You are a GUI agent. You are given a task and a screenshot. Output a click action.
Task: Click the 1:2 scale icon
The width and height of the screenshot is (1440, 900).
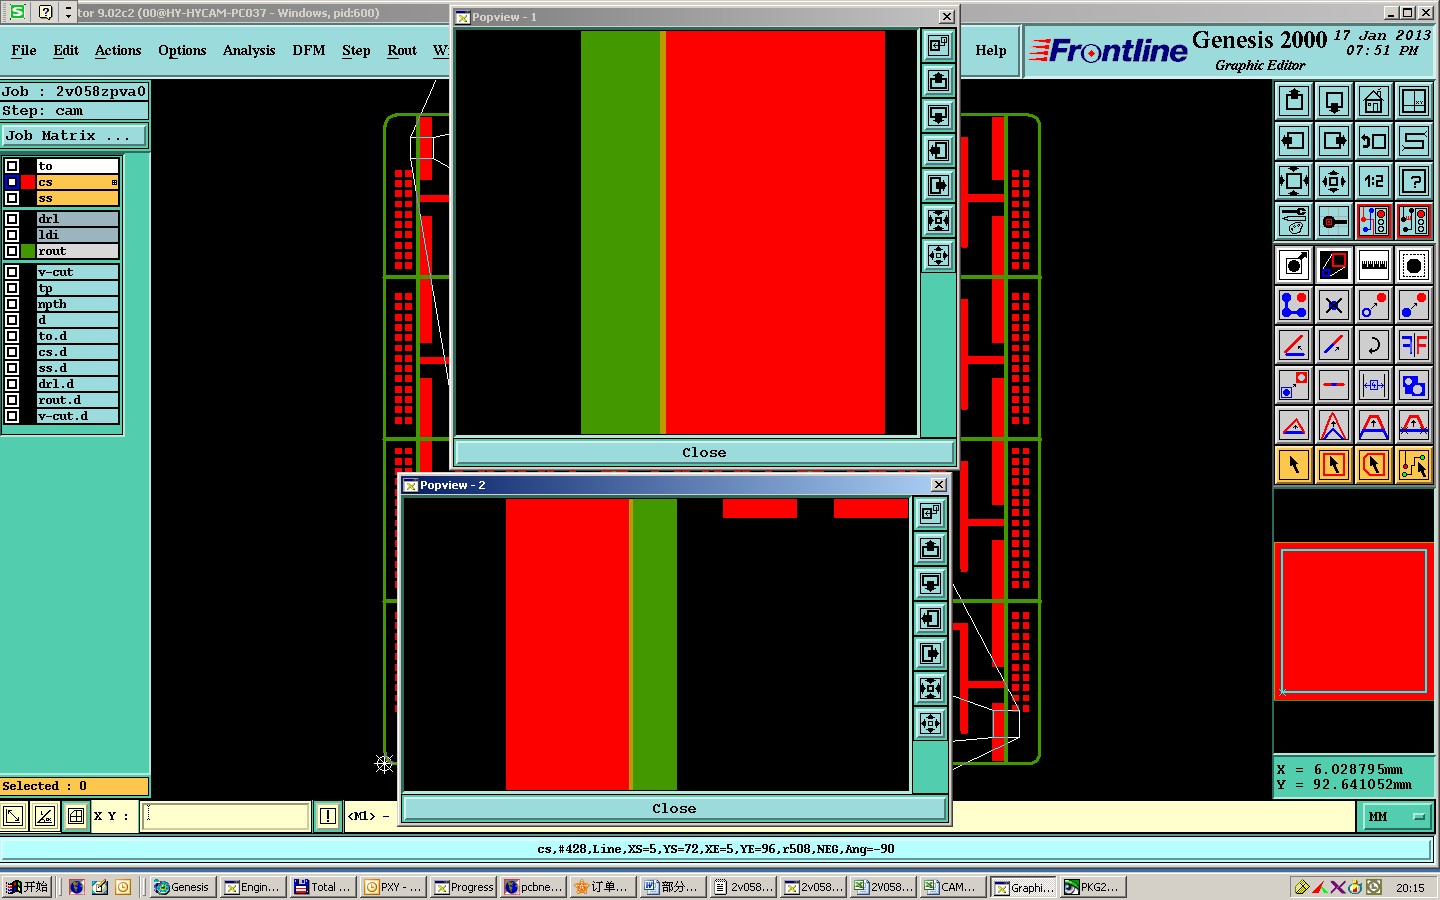click(1374, 181)
